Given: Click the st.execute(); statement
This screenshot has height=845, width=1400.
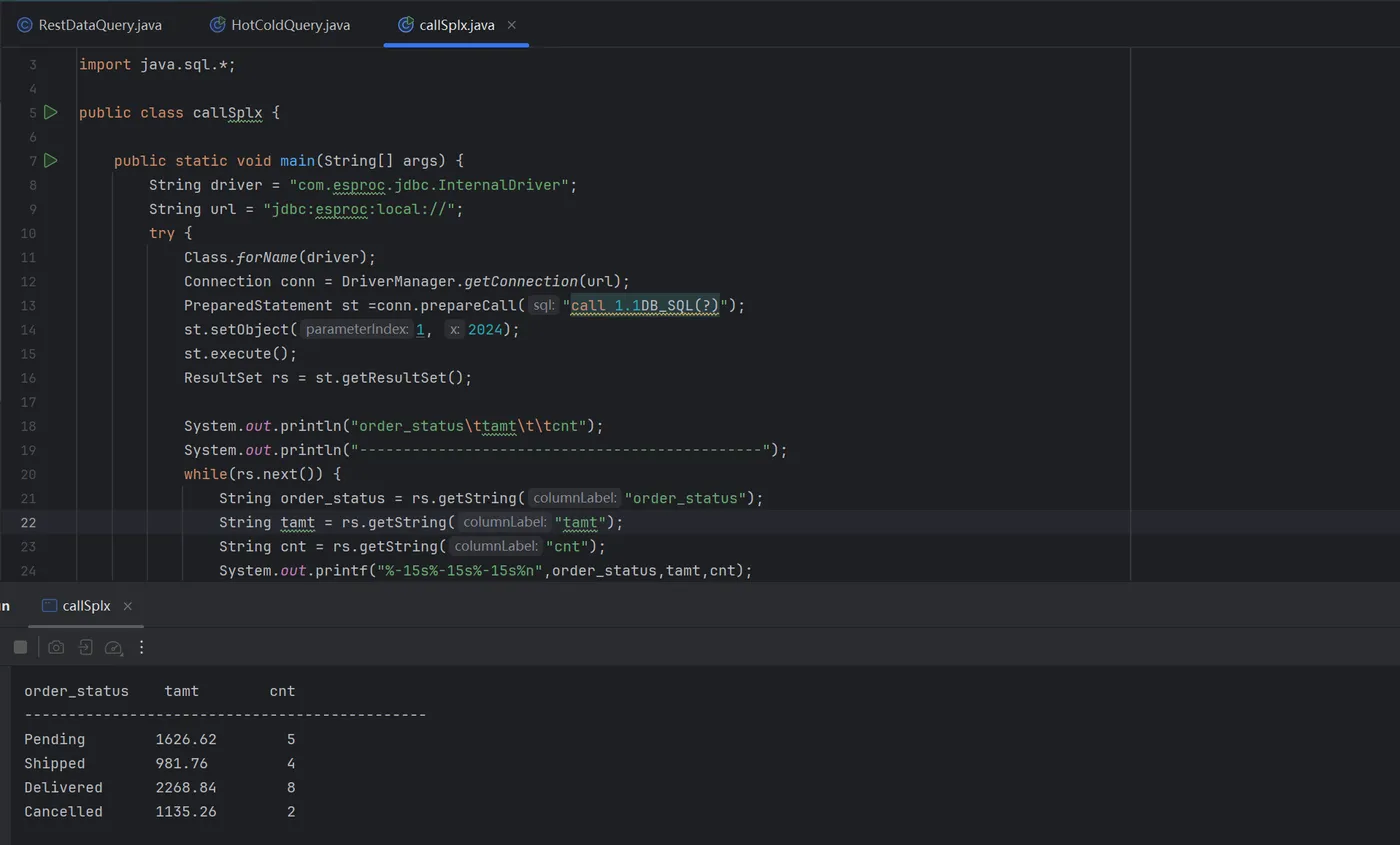Looking at the screenshot, I should 241,353.
